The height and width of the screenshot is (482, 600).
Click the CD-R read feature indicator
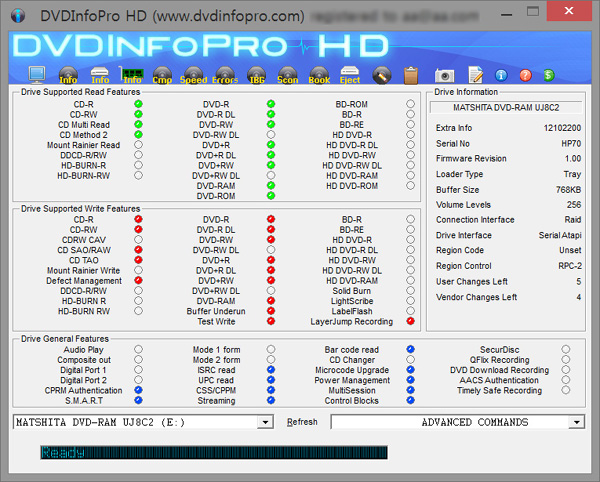point(139,104)
